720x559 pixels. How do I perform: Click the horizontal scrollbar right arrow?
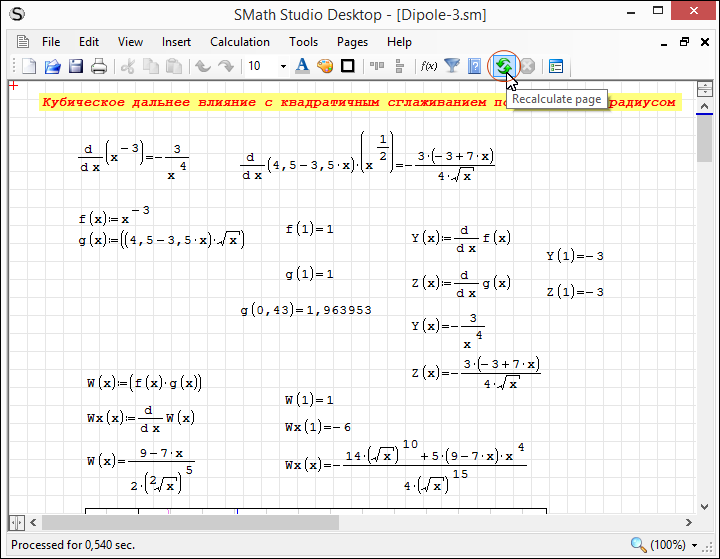[x=687, y=523]
